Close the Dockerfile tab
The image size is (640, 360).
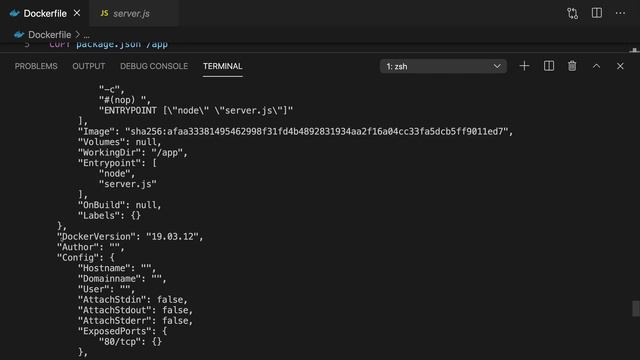tap(77, 13)
